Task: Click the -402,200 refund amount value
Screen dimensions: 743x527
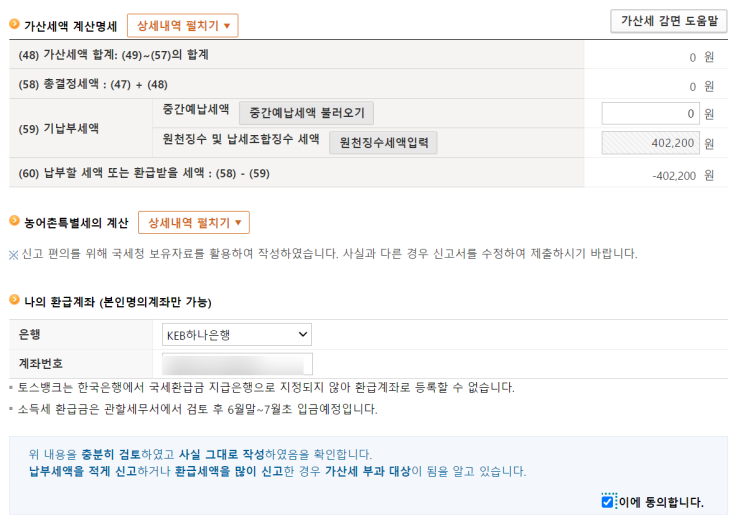Action: [673, 175]
